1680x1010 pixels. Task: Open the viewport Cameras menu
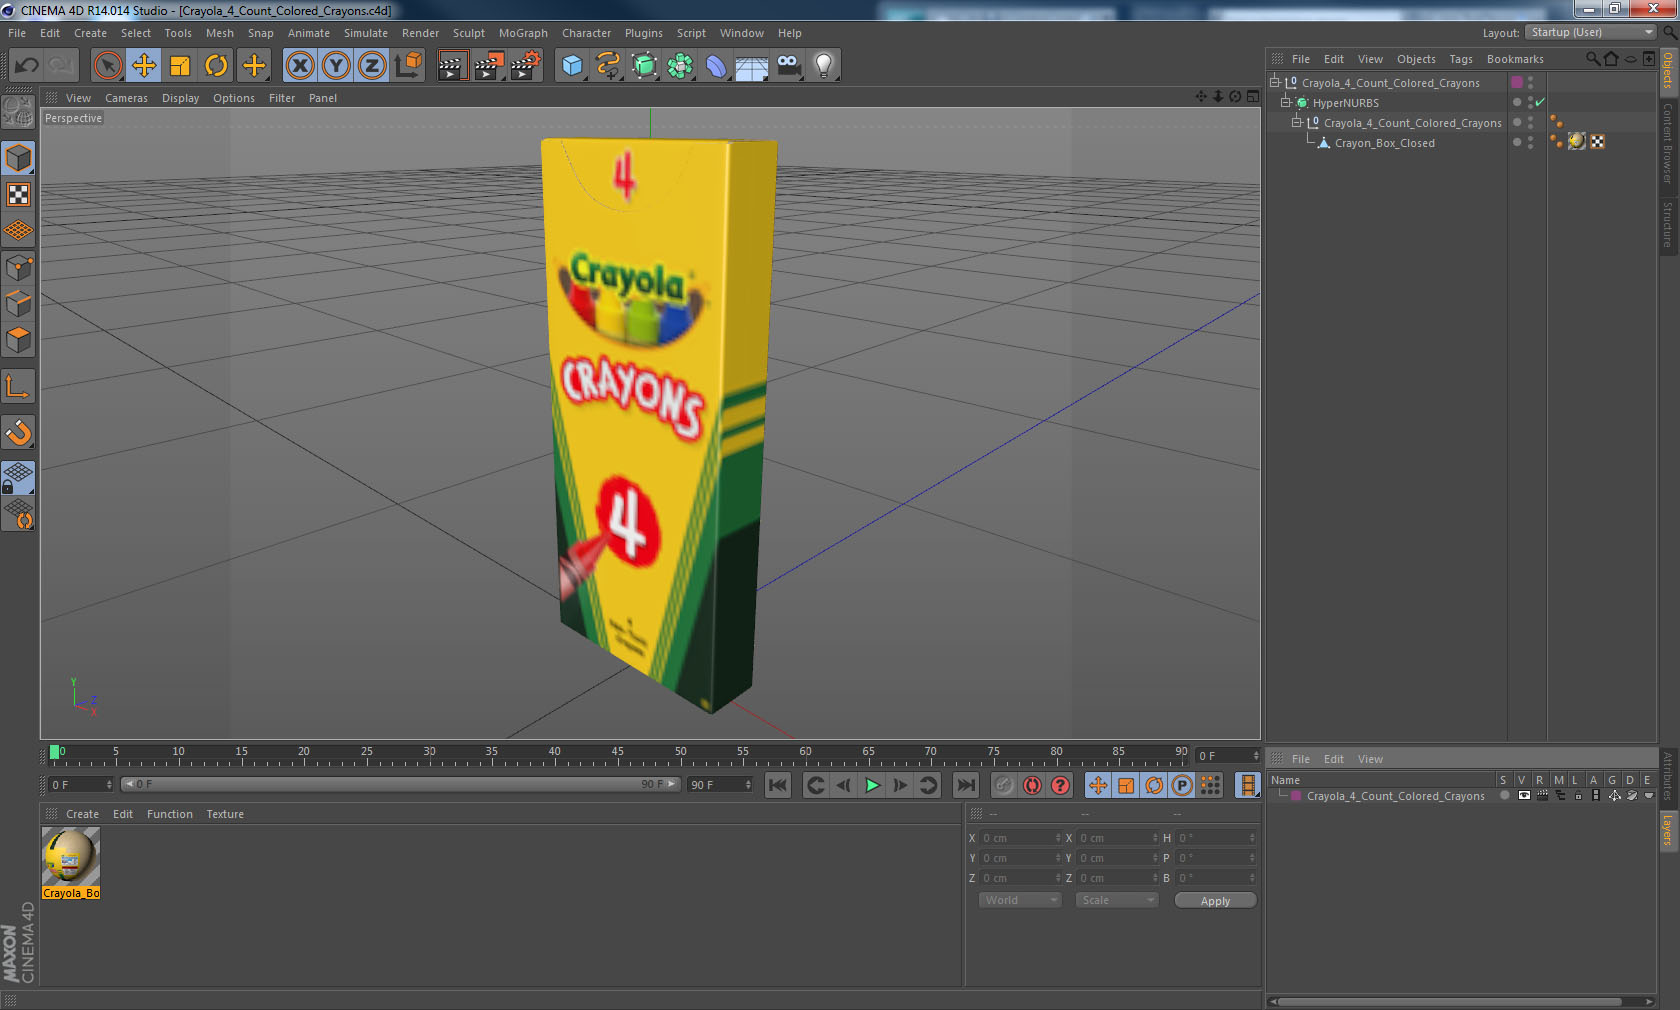(126, 98)
